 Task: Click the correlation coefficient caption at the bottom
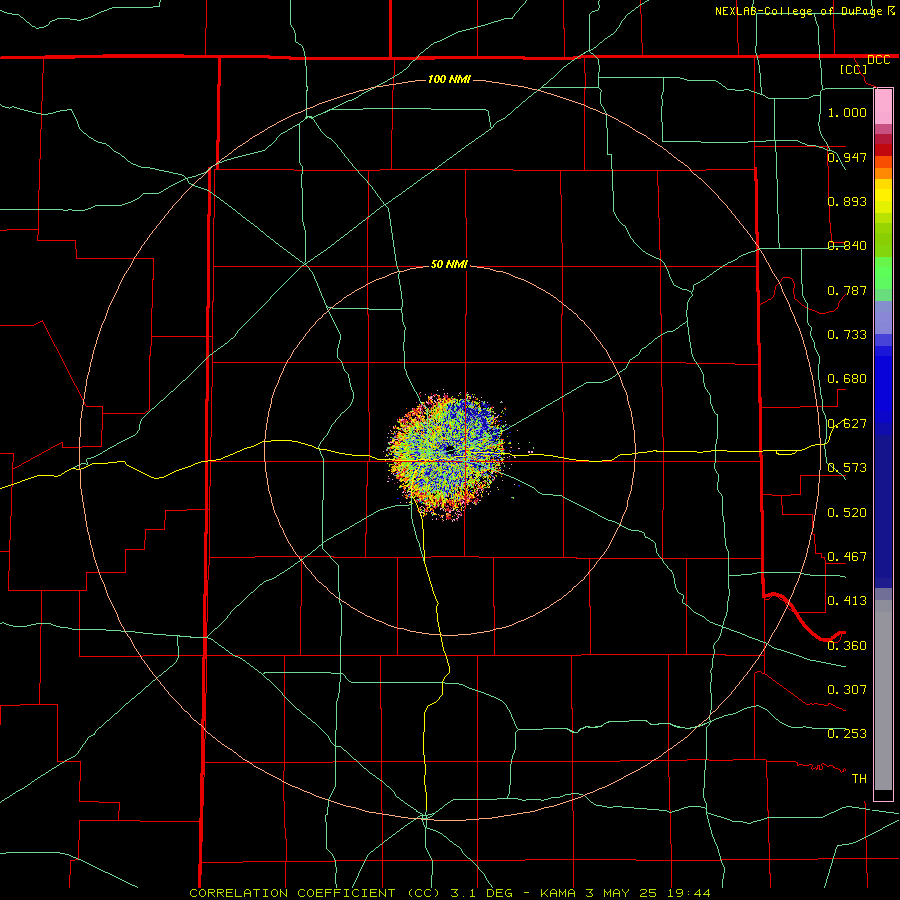450,893
